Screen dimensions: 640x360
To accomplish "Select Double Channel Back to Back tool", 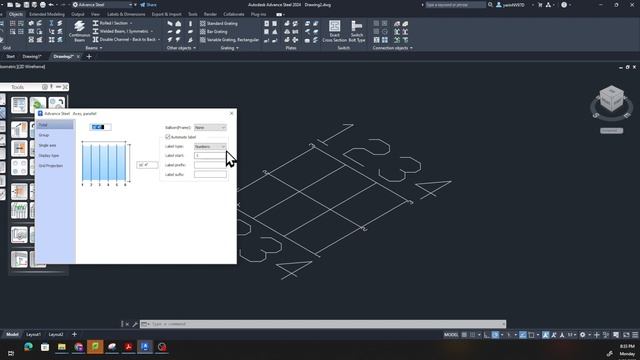I will coord(124,40).
